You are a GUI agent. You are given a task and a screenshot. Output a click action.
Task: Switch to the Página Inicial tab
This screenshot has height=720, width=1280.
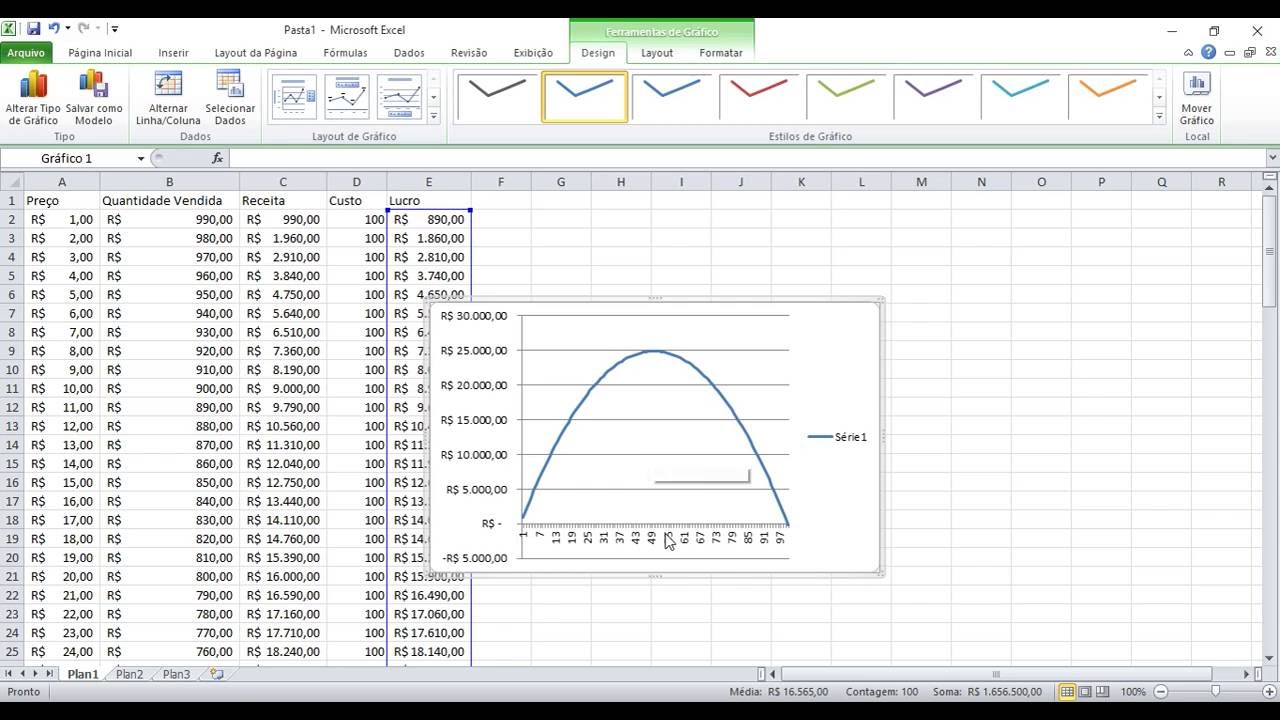(x=100, y=53)
